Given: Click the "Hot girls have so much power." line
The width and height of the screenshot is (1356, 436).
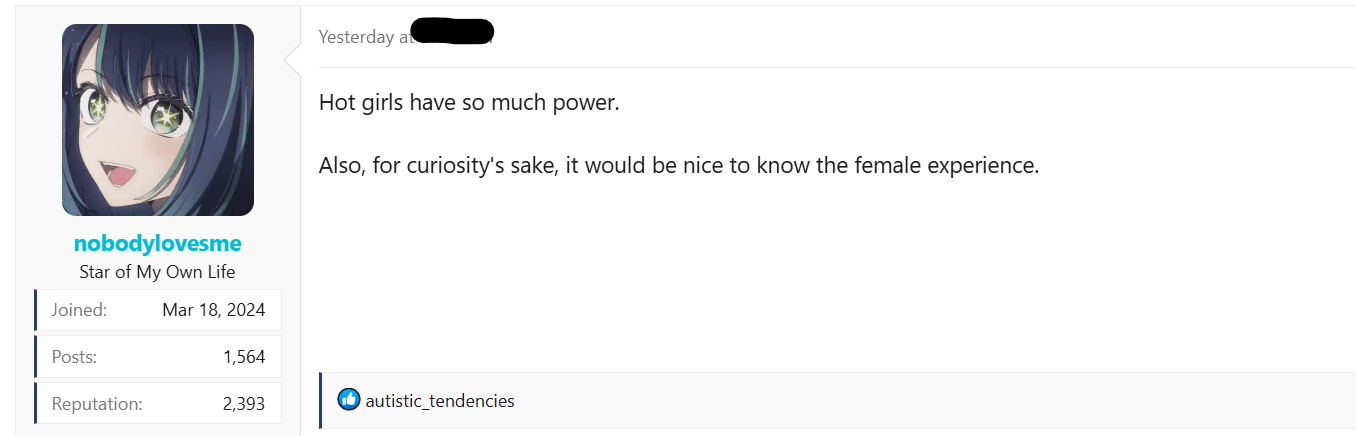Looking at the screenshot, I should coord(469,103).
